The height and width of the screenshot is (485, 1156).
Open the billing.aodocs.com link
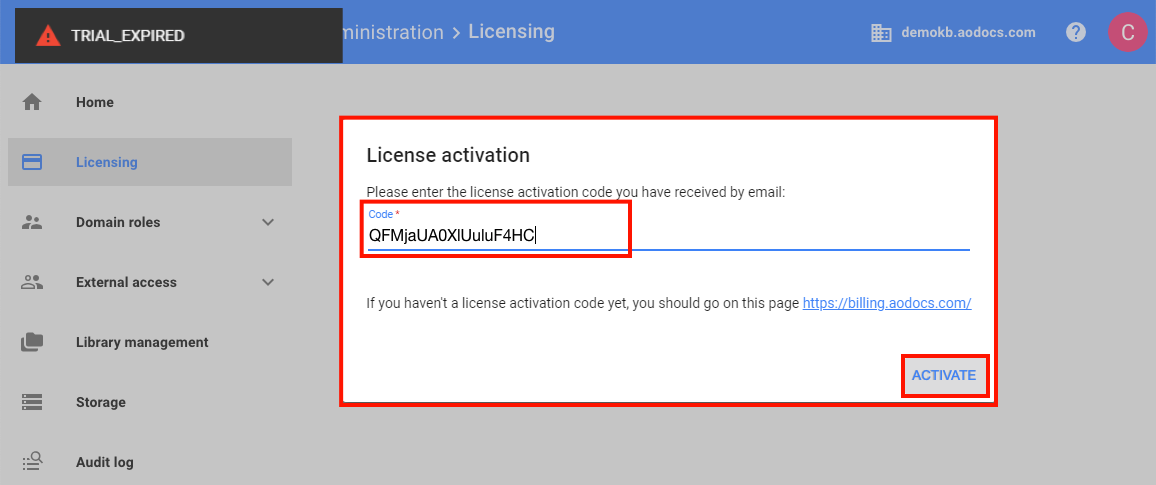[x=887, y=303]
